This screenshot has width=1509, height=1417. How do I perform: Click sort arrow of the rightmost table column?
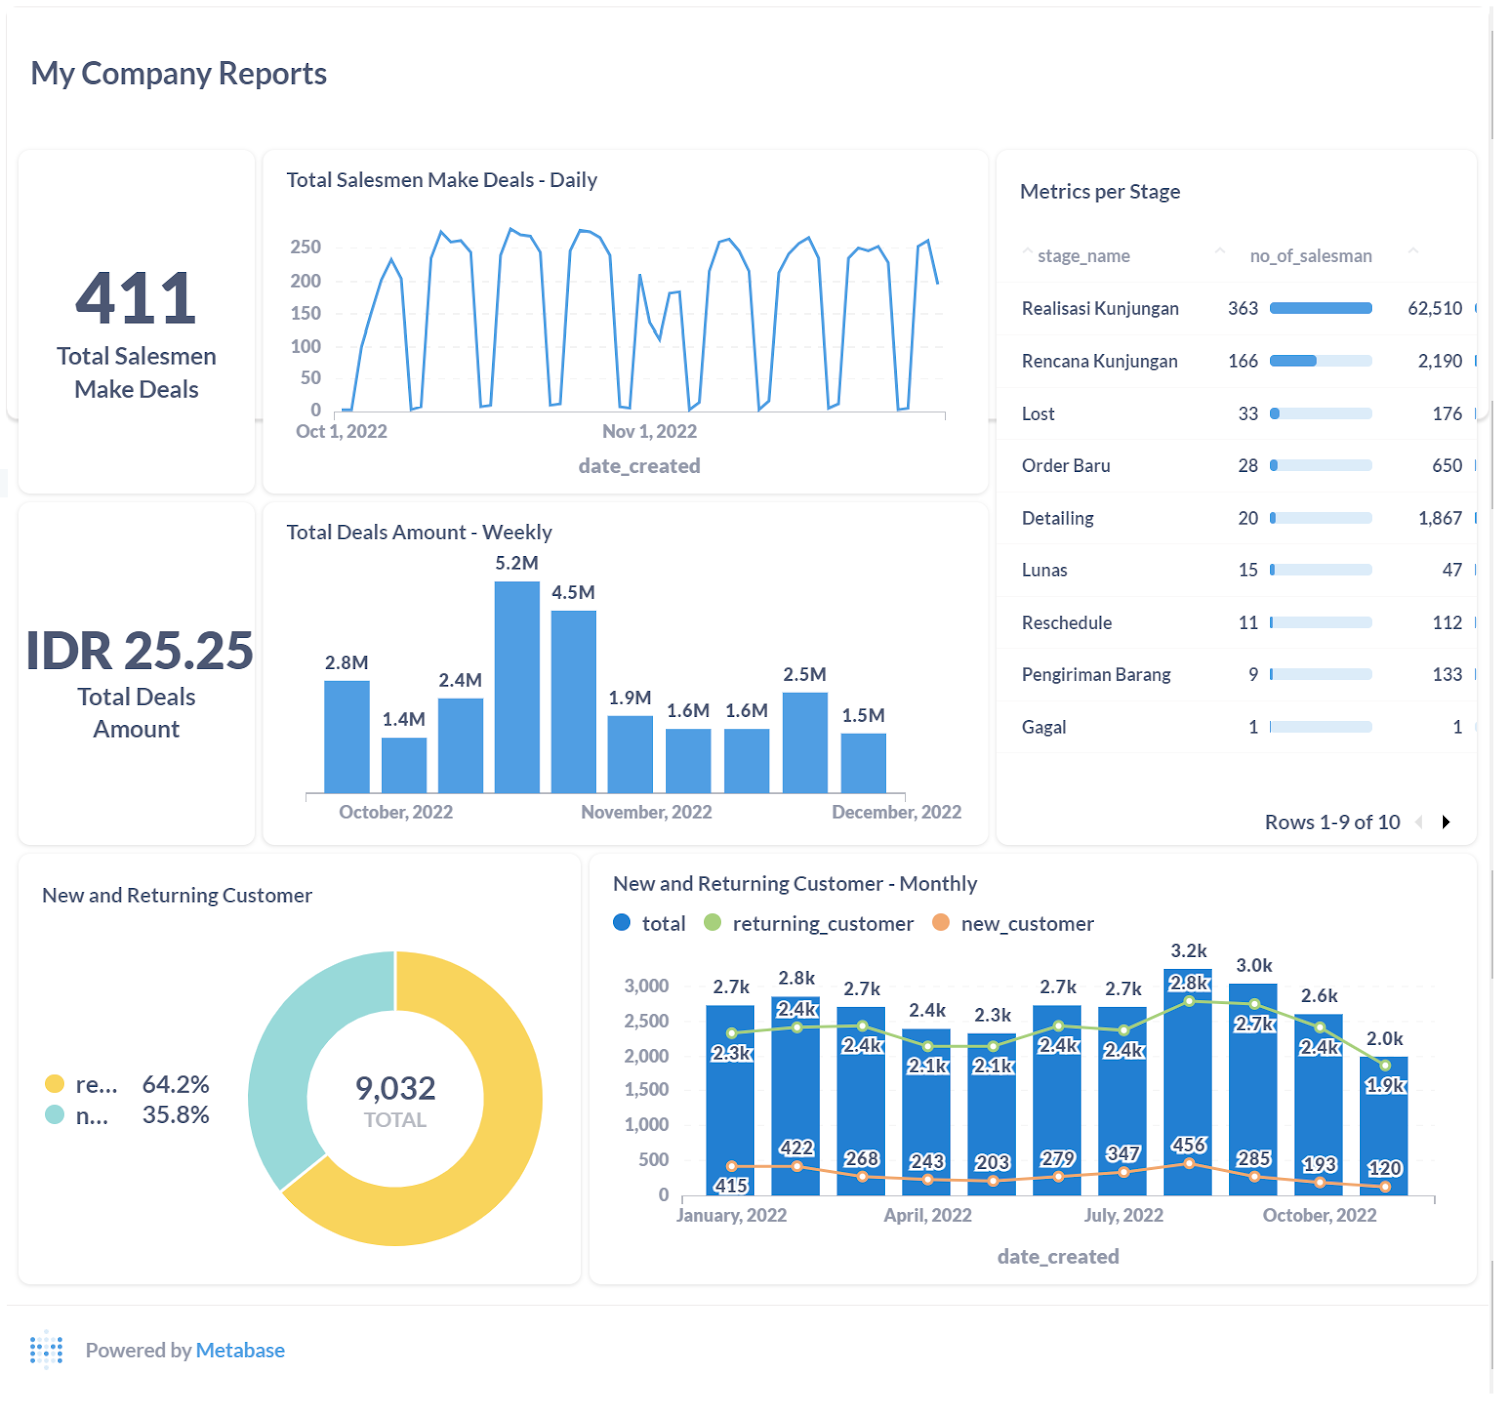(1413, 251)
